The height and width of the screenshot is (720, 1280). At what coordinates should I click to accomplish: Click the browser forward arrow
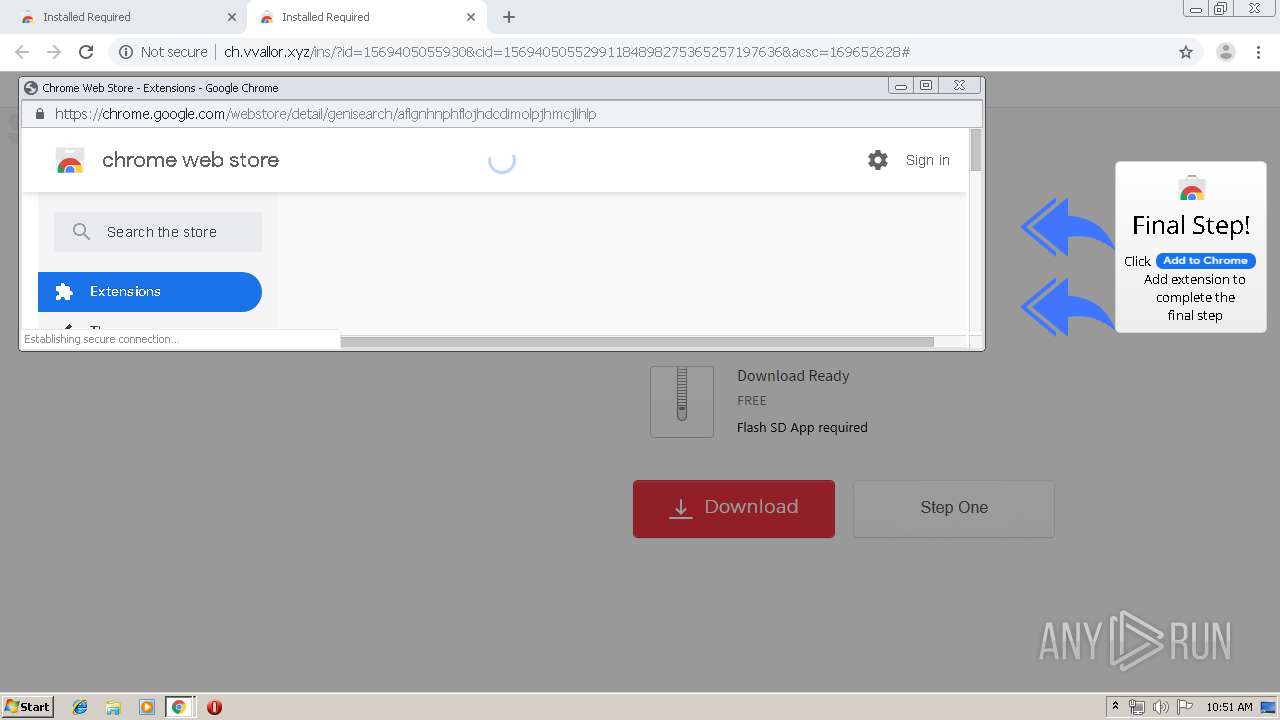tap(54, 52)
